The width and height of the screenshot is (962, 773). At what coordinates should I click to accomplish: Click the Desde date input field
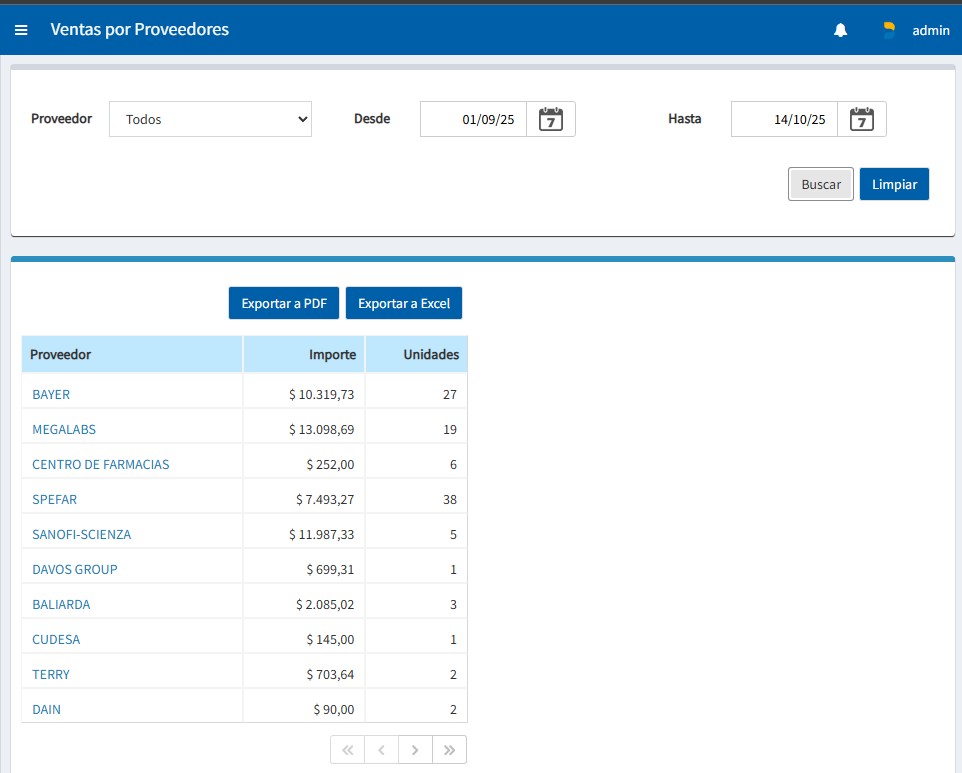(x=474, y=119)
